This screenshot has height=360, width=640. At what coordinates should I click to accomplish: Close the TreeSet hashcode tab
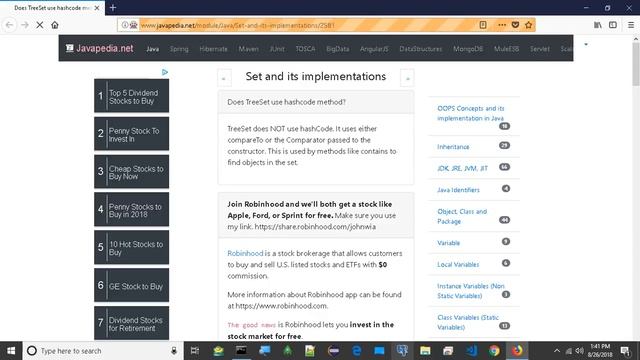97,8
